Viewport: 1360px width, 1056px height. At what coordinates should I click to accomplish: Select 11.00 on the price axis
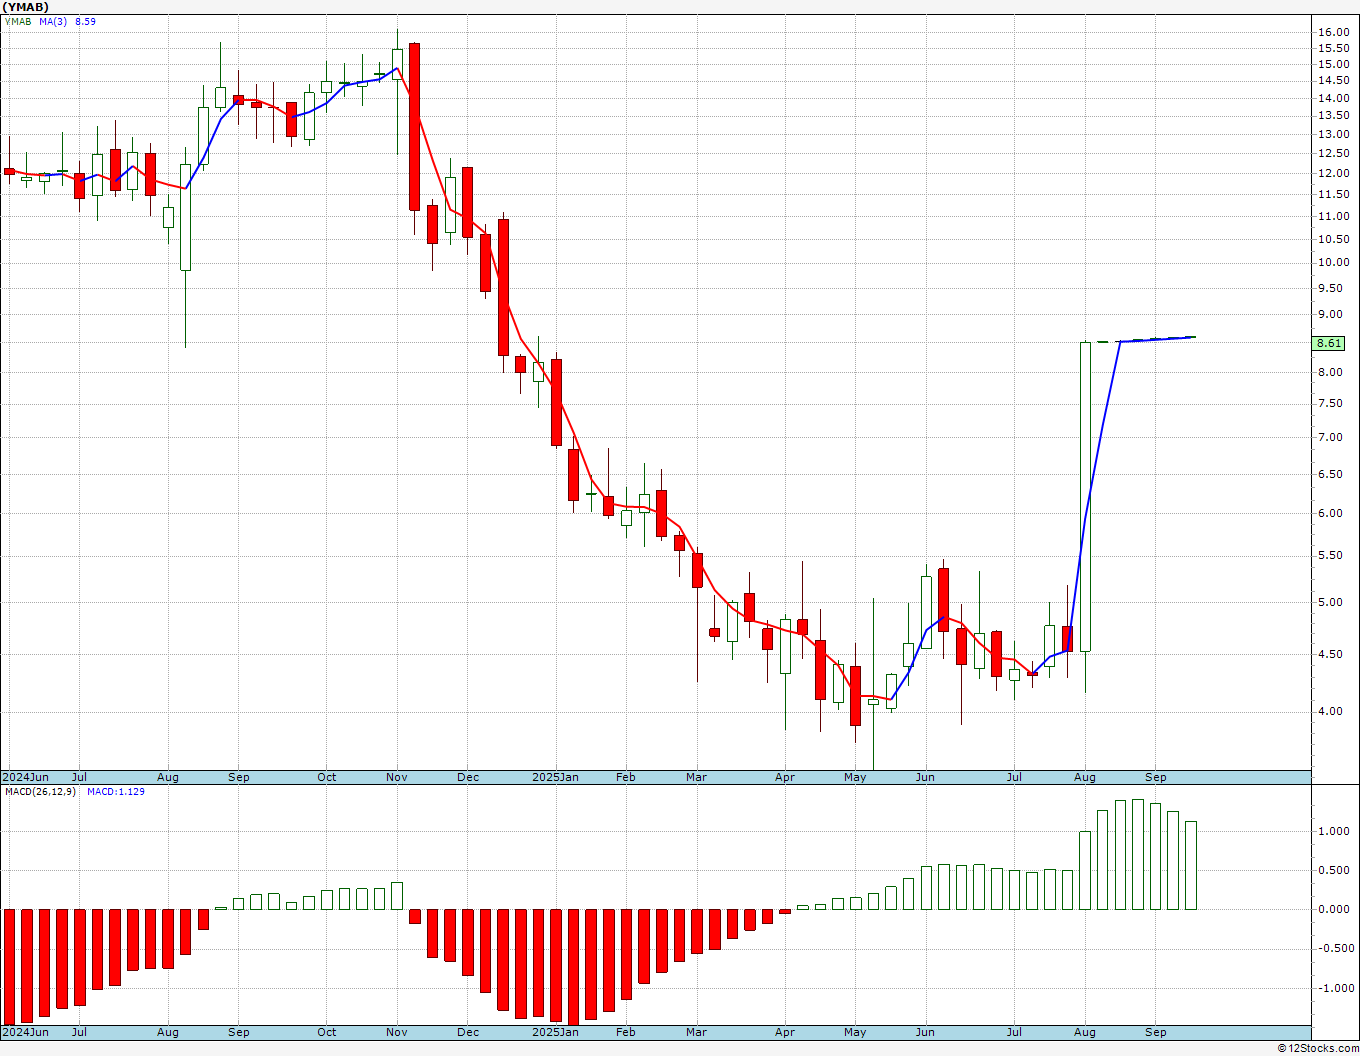point(1333,216)
